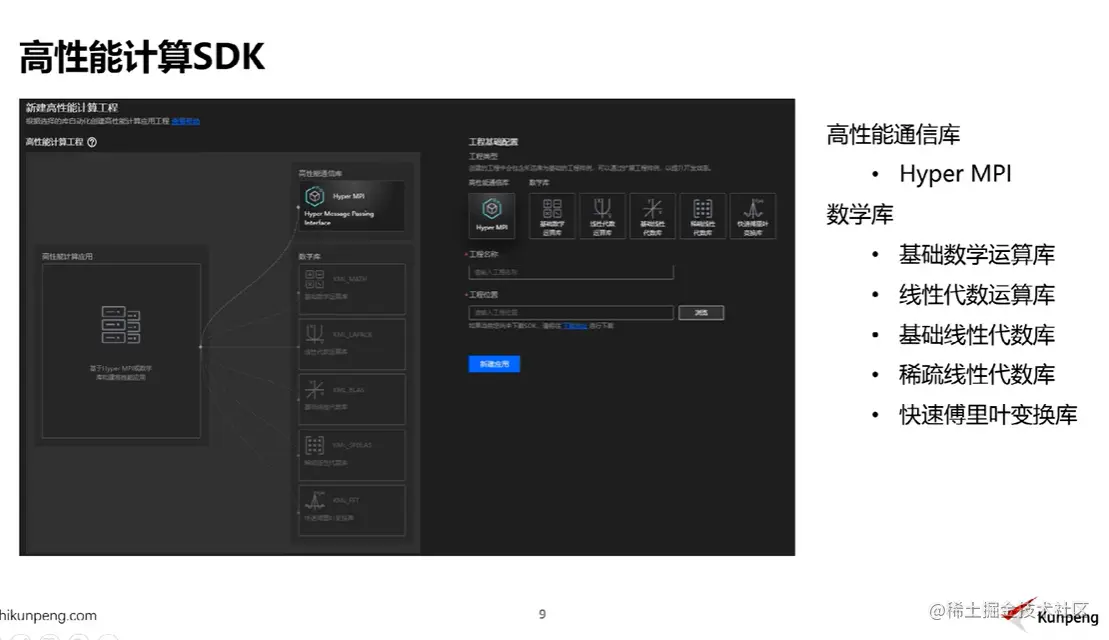
Task: Select the Hyper MPI project type tile
Action: (x=492, y=215)
